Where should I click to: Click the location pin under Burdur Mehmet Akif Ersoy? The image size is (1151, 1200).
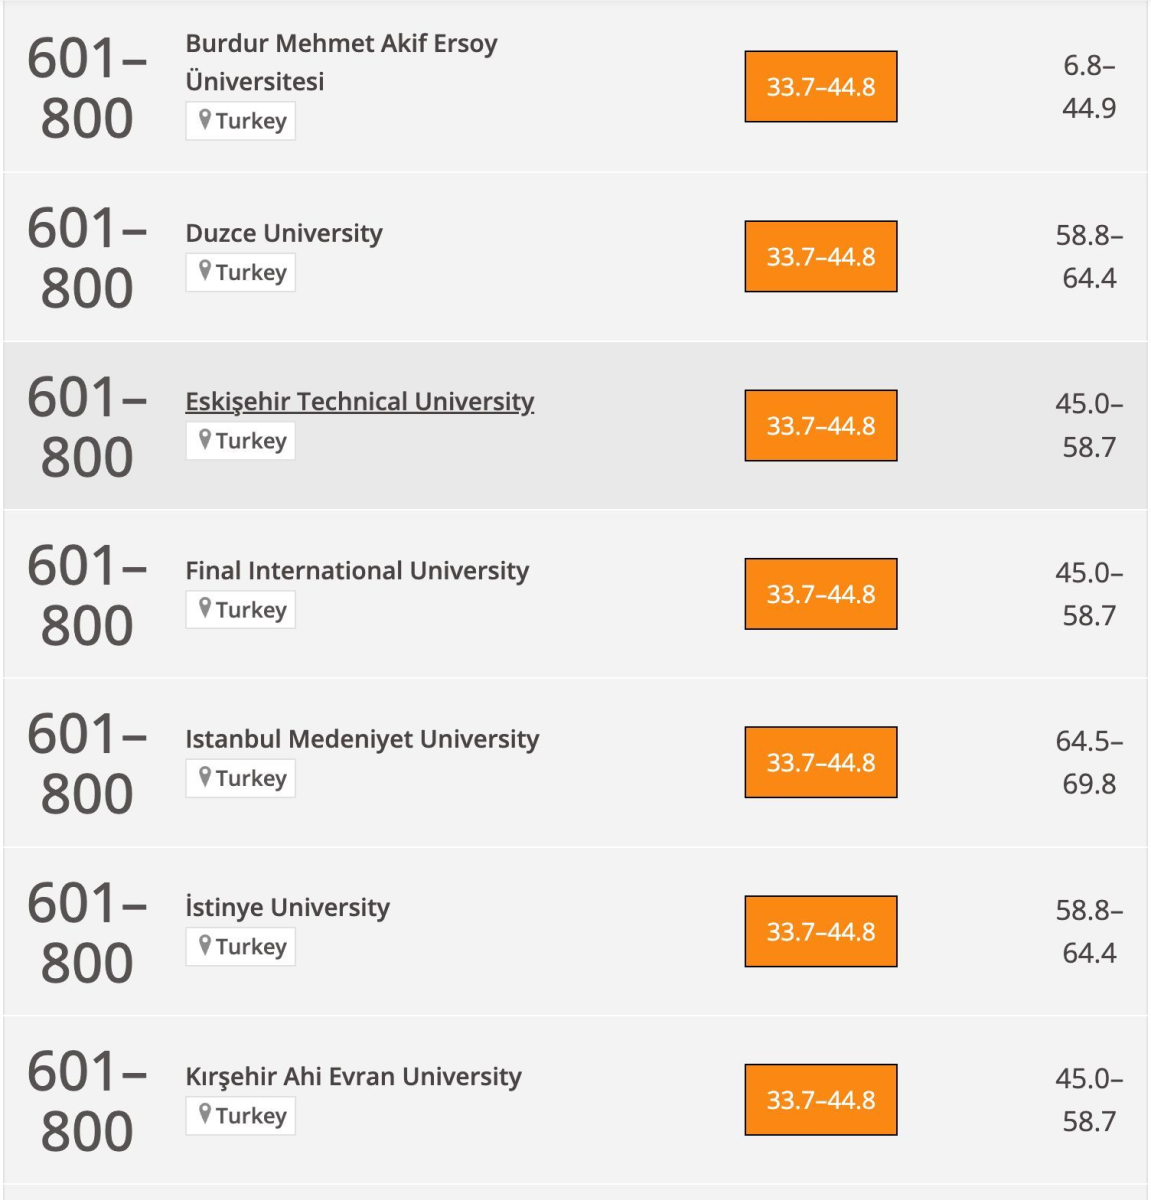205,120
